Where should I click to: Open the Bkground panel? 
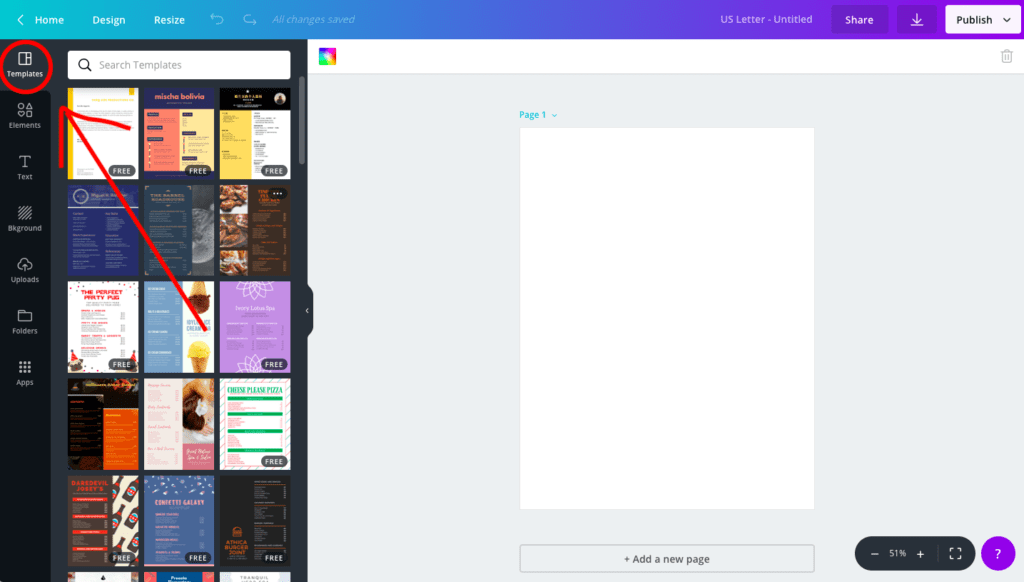pyautogui.click(x=25, y=219)
